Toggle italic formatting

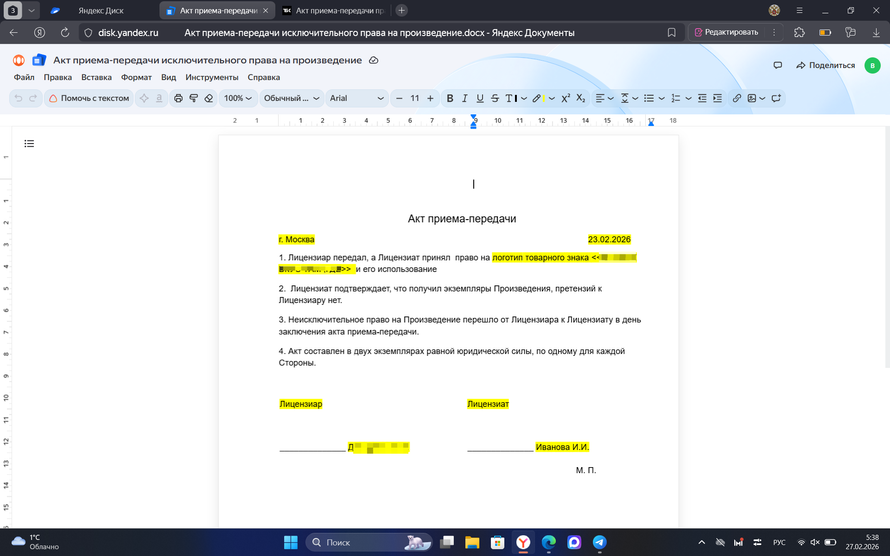coord(465,98)
